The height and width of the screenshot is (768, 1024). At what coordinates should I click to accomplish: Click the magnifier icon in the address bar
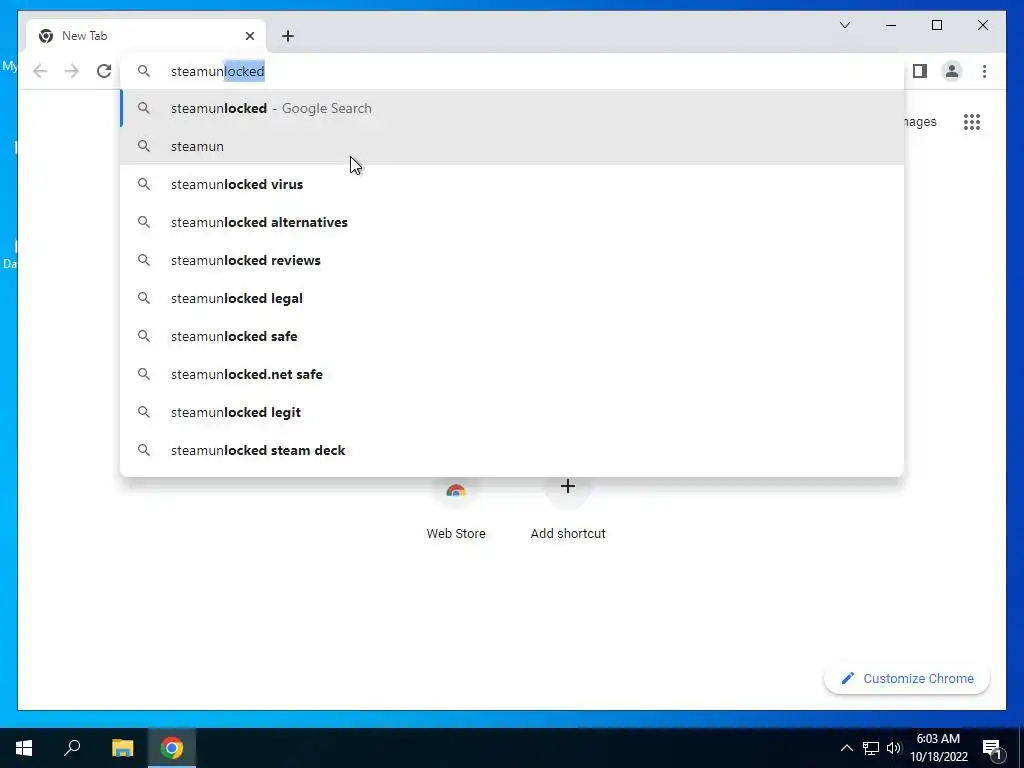click(144, 71)
